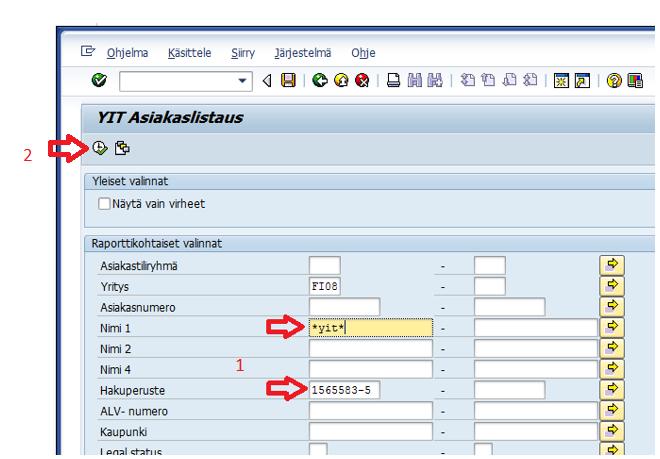This screenshot has height=459, width=660.
Task: Open multiple selection for Nimi 2
Action: (x=612, y=348)
